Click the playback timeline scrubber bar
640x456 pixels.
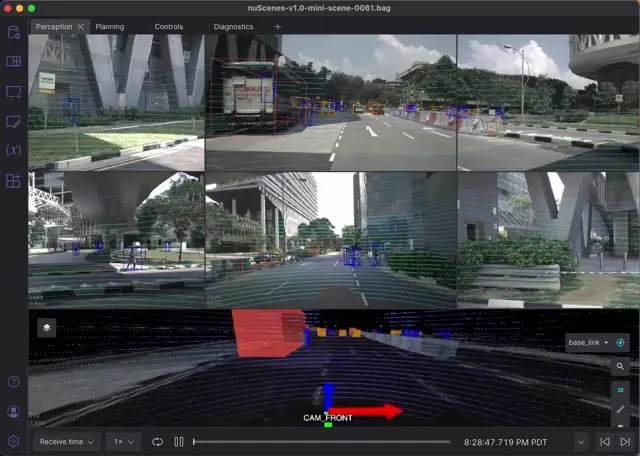(x=320, y=441)
